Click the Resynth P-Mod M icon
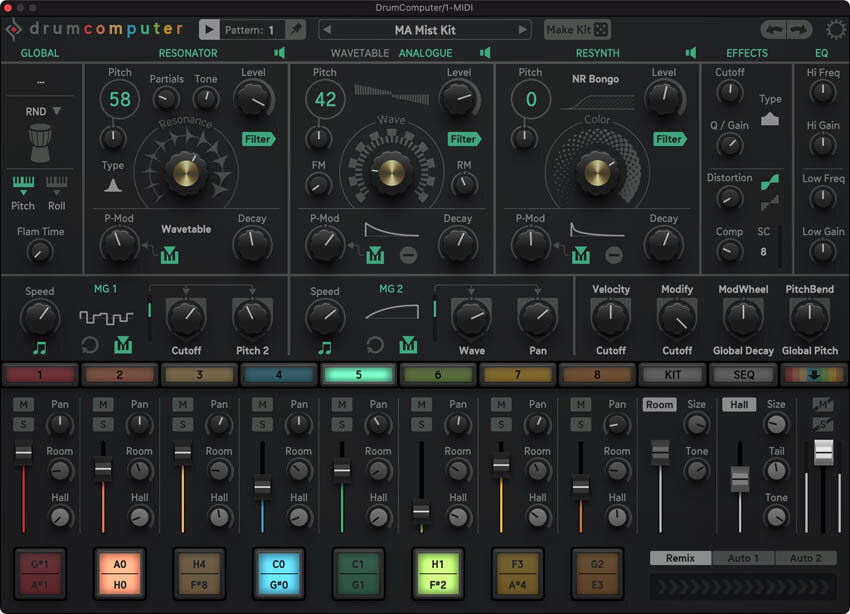This screenshot has width=850, height=614. pos(581,254)
